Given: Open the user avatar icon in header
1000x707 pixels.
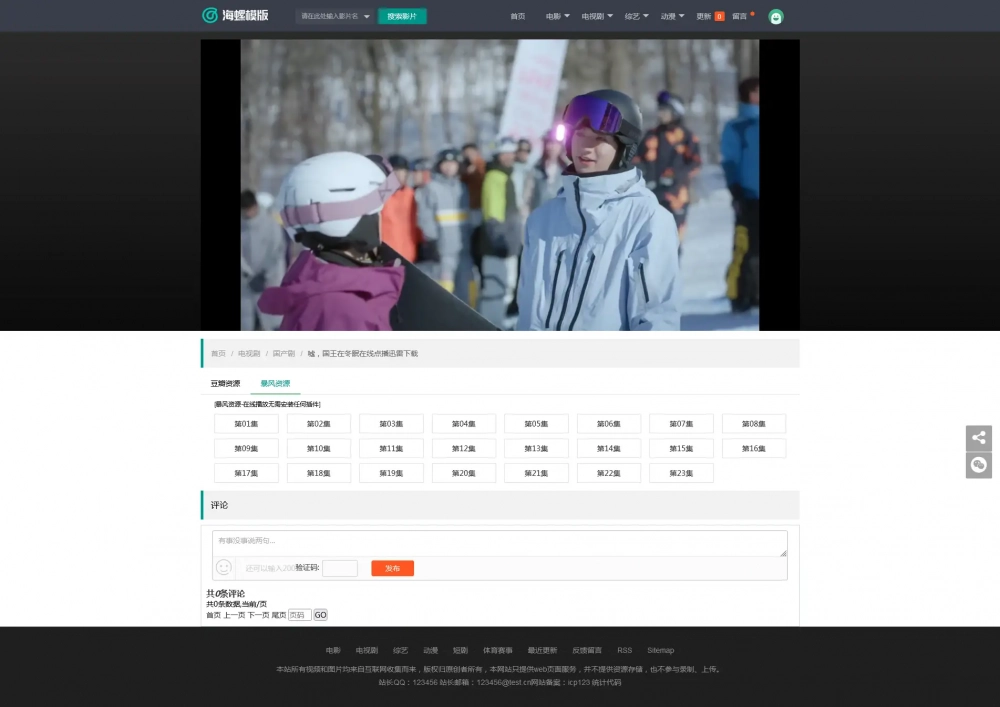Looking at the screenshot, I should (x=776, y=17).
